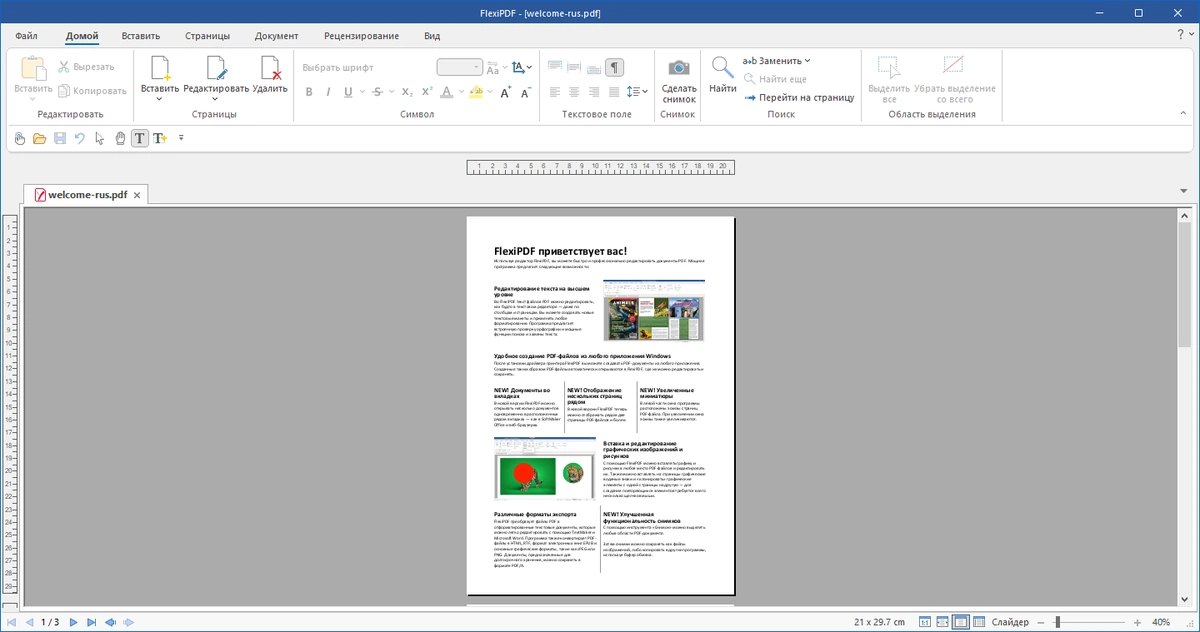Select the add text T+ tool
The width and height of the screenshot is (1200, 632).
pos(160,138)
